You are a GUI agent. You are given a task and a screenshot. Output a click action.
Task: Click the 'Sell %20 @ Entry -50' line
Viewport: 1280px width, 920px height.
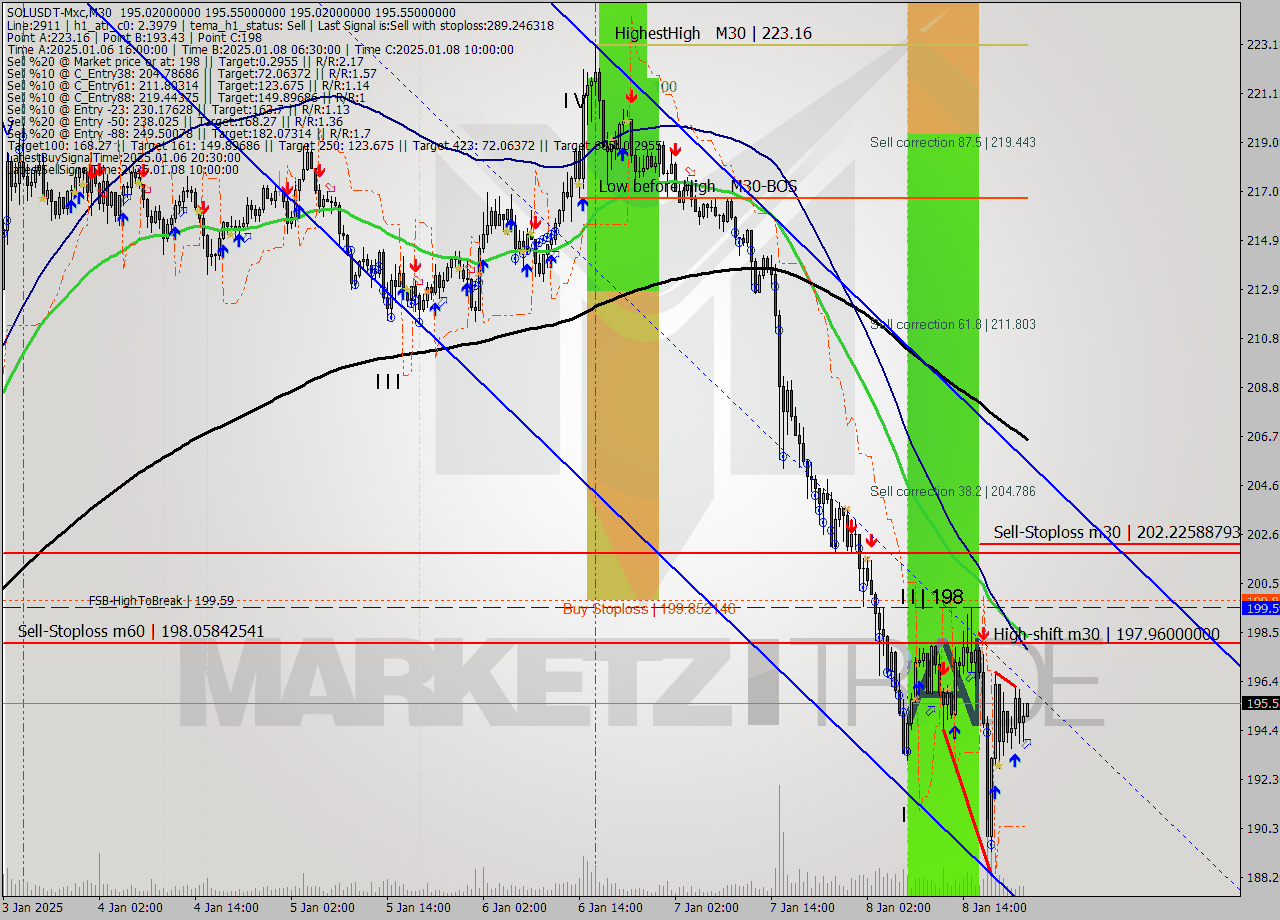pos(173,122)
